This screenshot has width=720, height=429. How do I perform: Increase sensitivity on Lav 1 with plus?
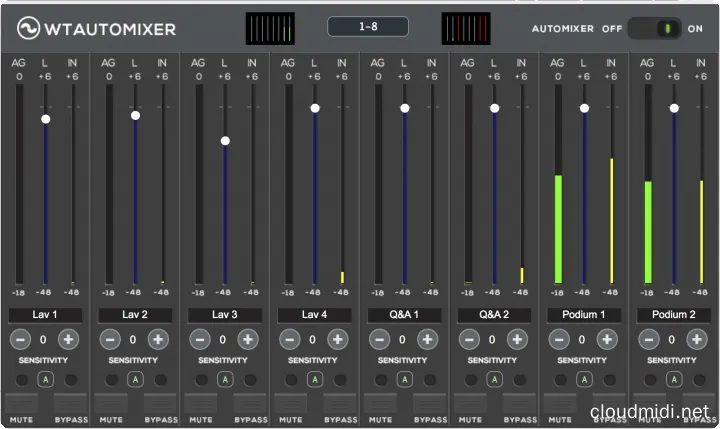67,339
